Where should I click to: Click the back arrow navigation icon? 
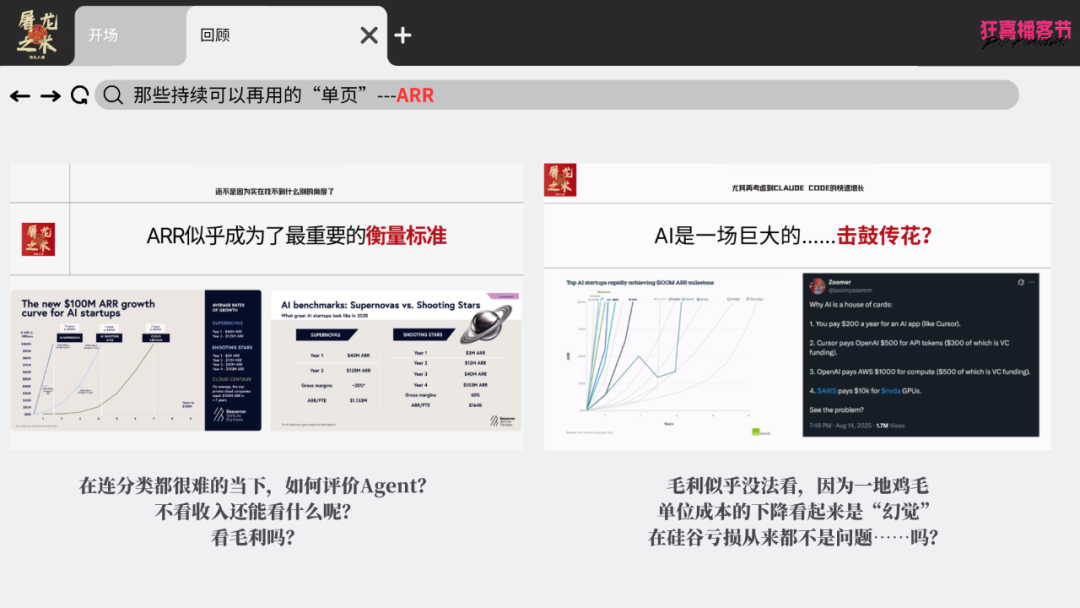(x=20, y=96)
